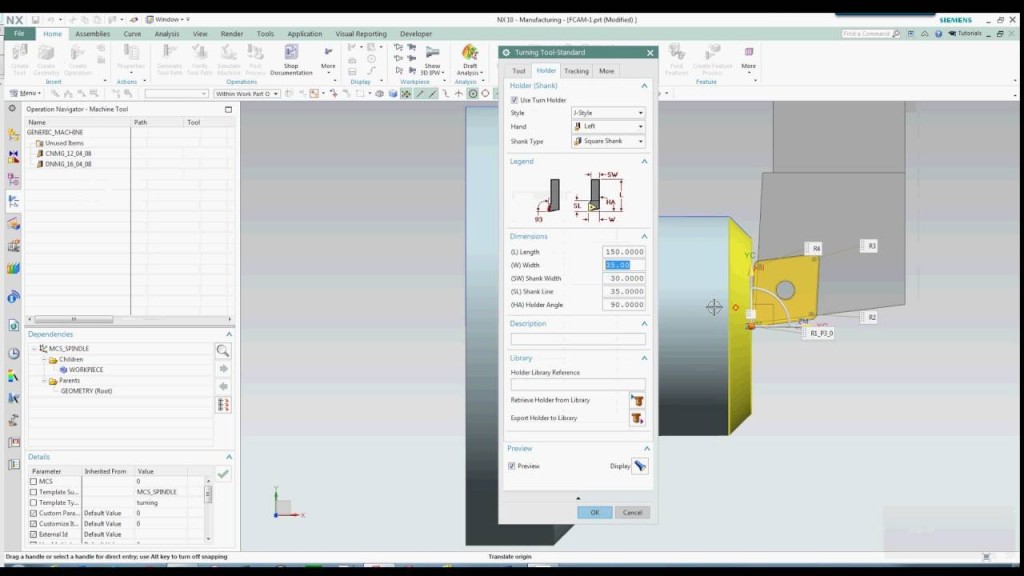Click the green checkmark in Details panel

tap(223, 473)
